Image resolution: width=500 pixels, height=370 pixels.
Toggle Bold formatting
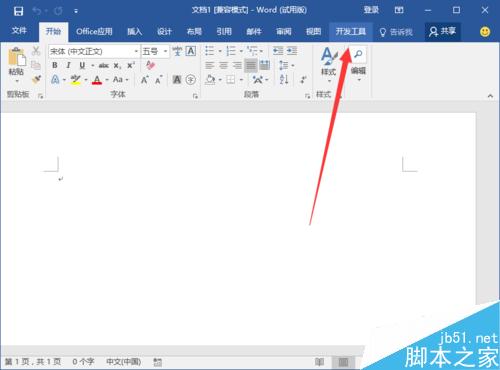click(55, 65)
